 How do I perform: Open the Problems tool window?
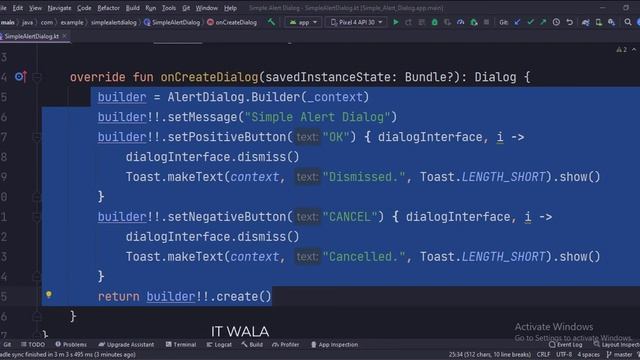(71, 344)
